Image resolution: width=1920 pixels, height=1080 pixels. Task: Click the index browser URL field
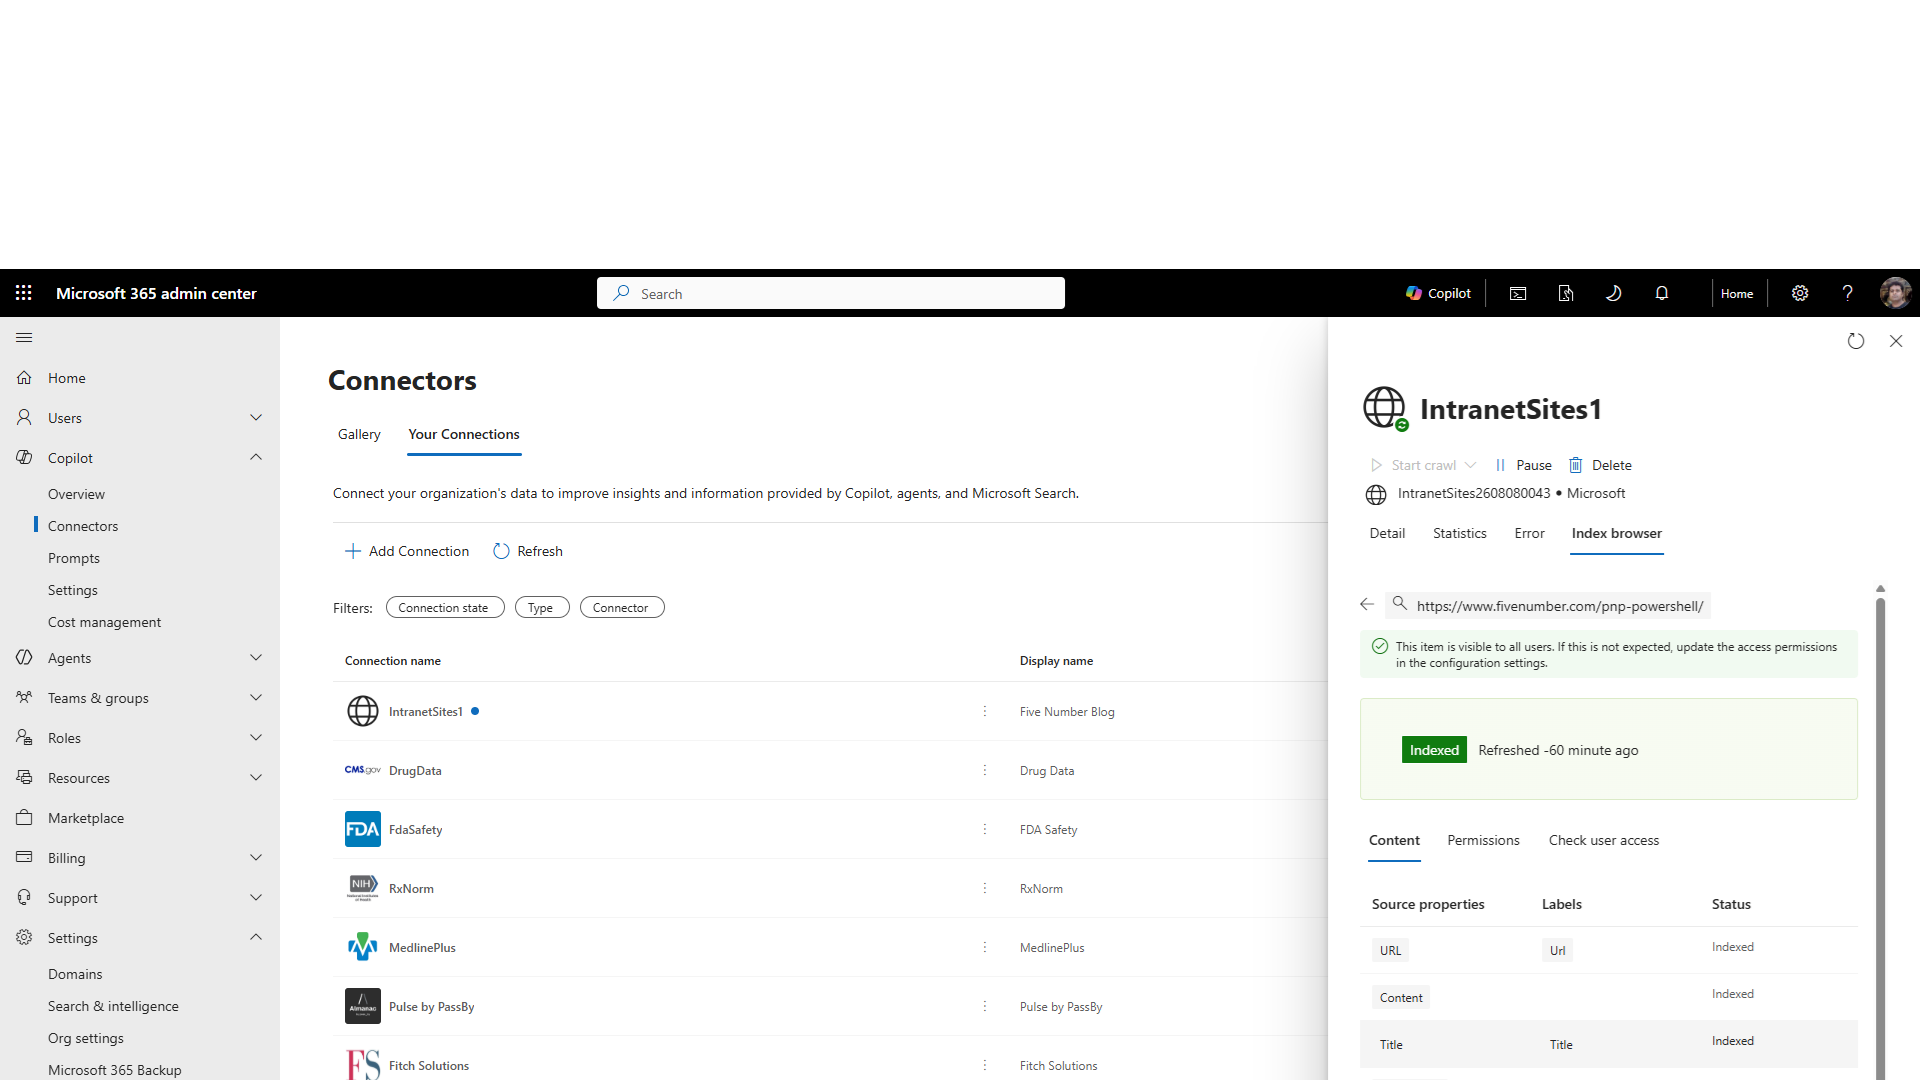pos(1548,605)
